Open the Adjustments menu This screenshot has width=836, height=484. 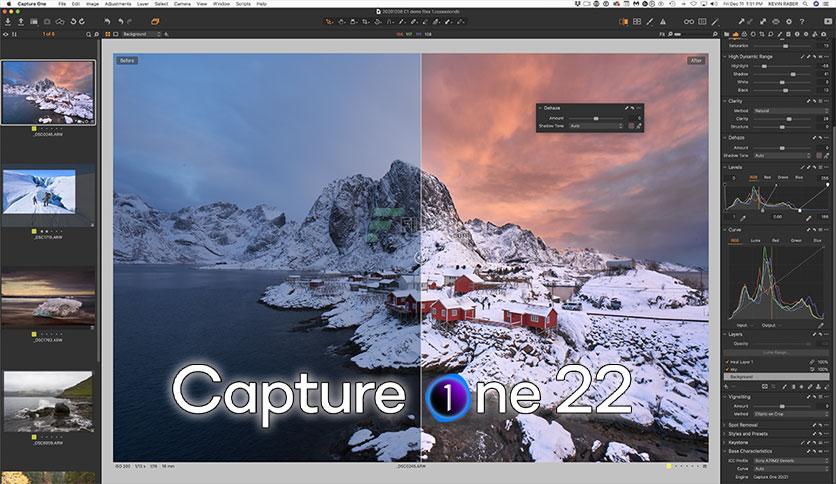click(117, 4)
